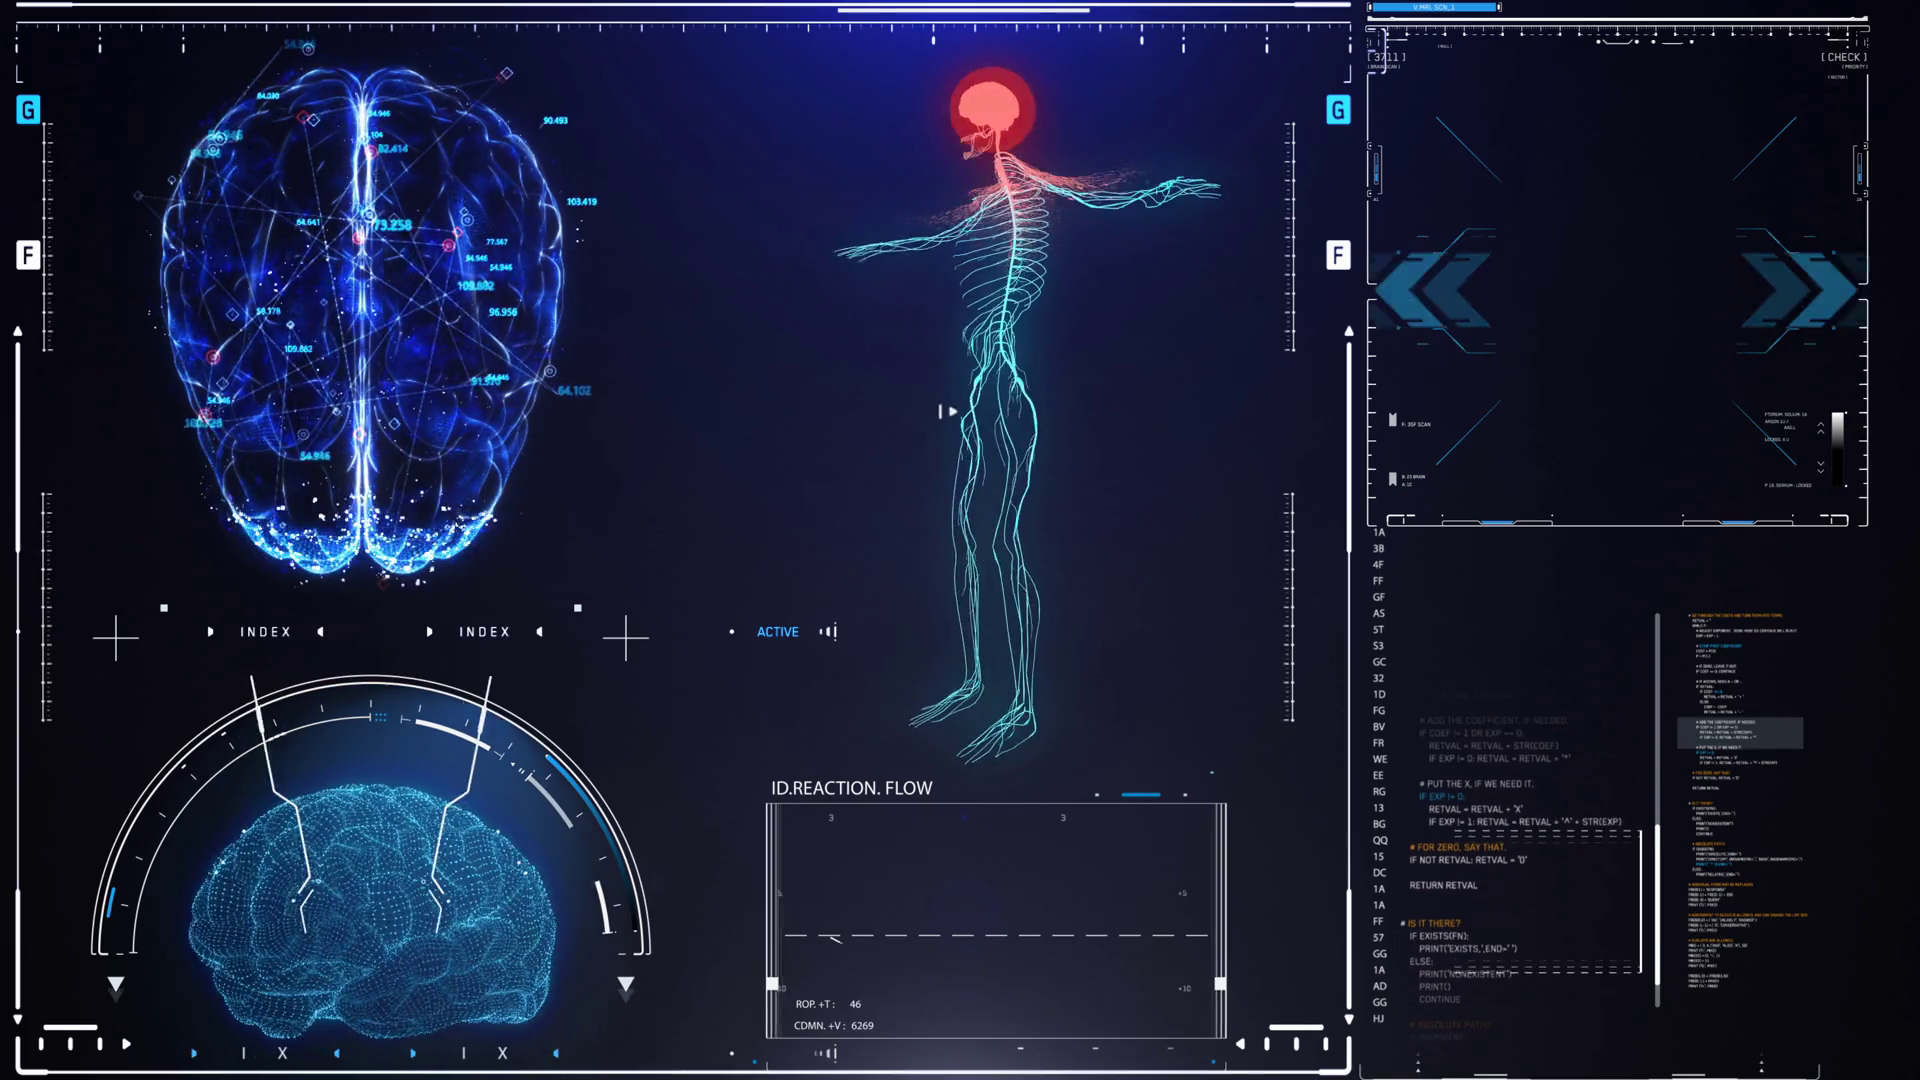Select the G icon beside the brain scan
The width and height of the screenshot is (1920, 1080).
click(29, 110)
